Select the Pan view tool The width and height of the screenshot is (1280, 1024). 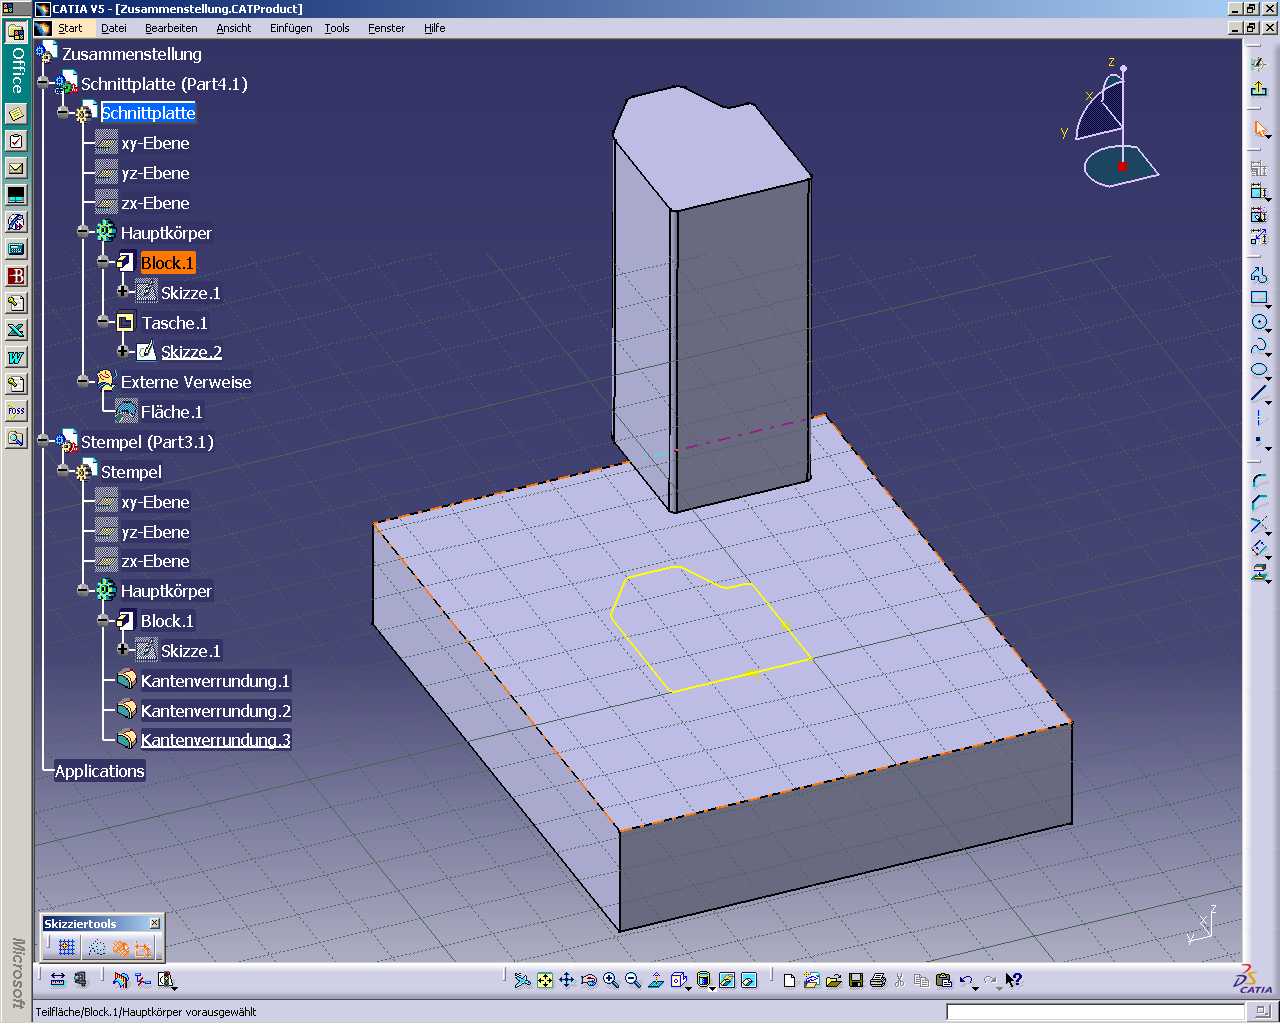(x=566, y=980)
